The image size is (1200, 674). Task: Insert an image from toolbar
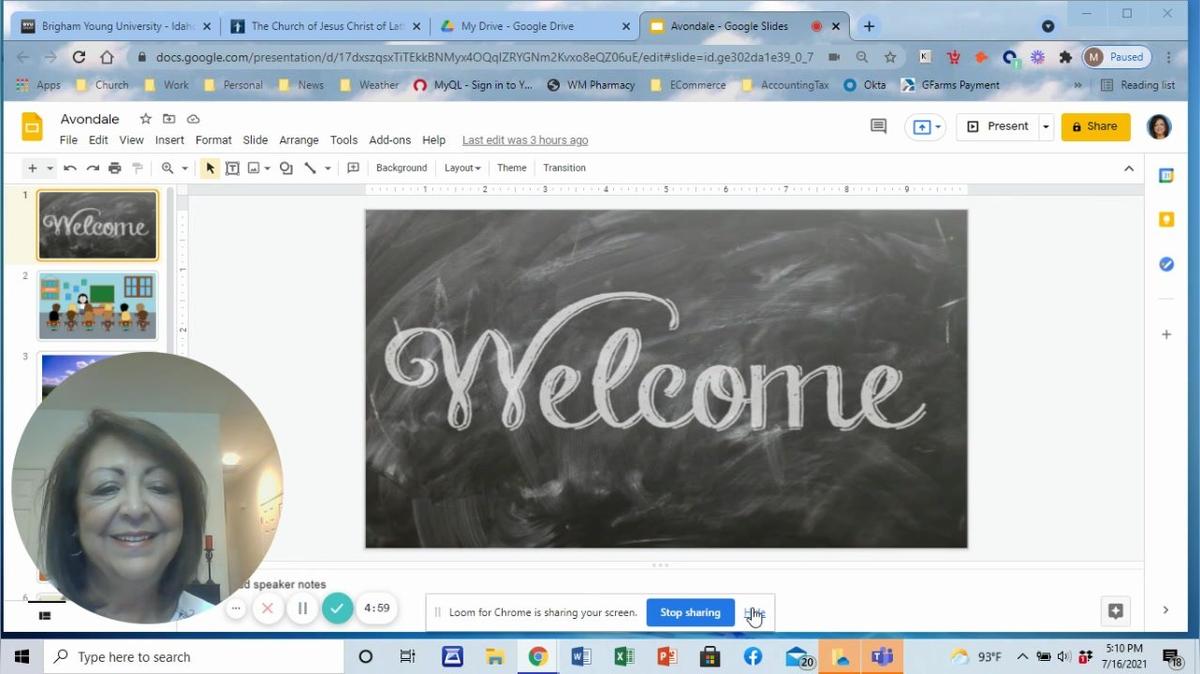click(254, 168)
